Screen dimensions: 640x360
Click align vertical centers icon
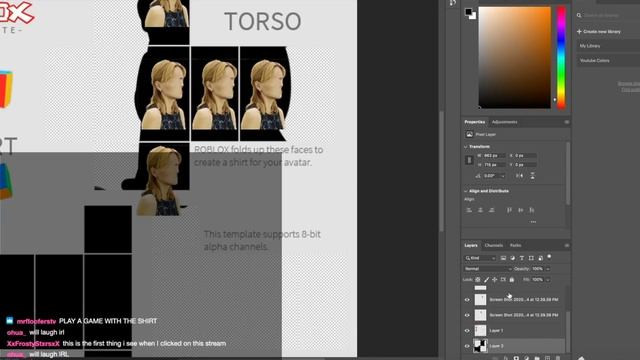point(520,210)
